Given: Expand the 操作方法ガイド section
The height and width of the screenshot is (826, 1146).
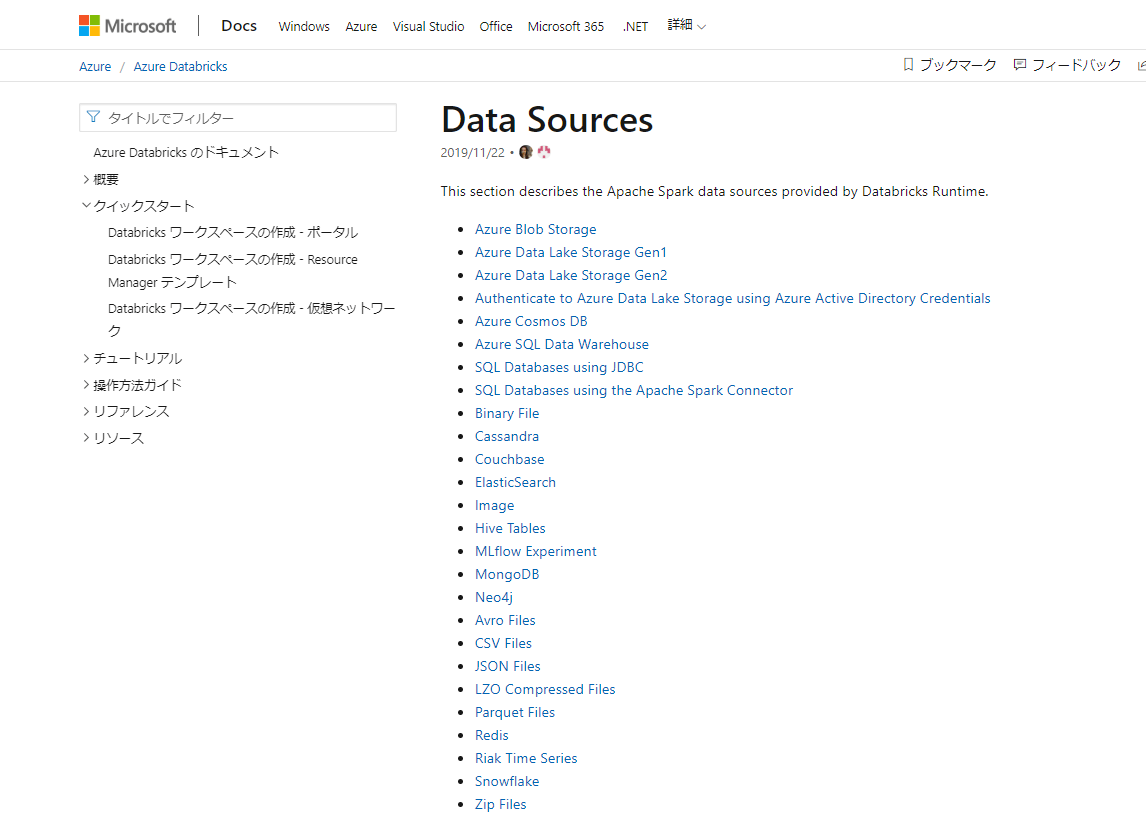Looking at the screenshot, I should tap(87, 385).
